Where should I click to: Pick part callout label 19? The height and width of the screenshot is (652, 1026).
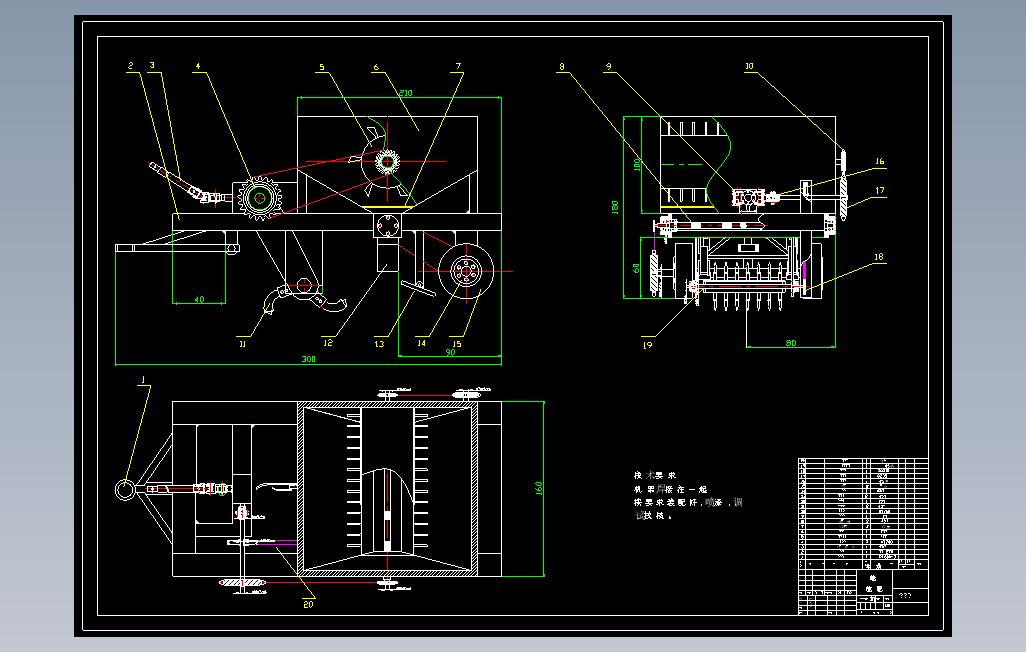pos(648,345)
